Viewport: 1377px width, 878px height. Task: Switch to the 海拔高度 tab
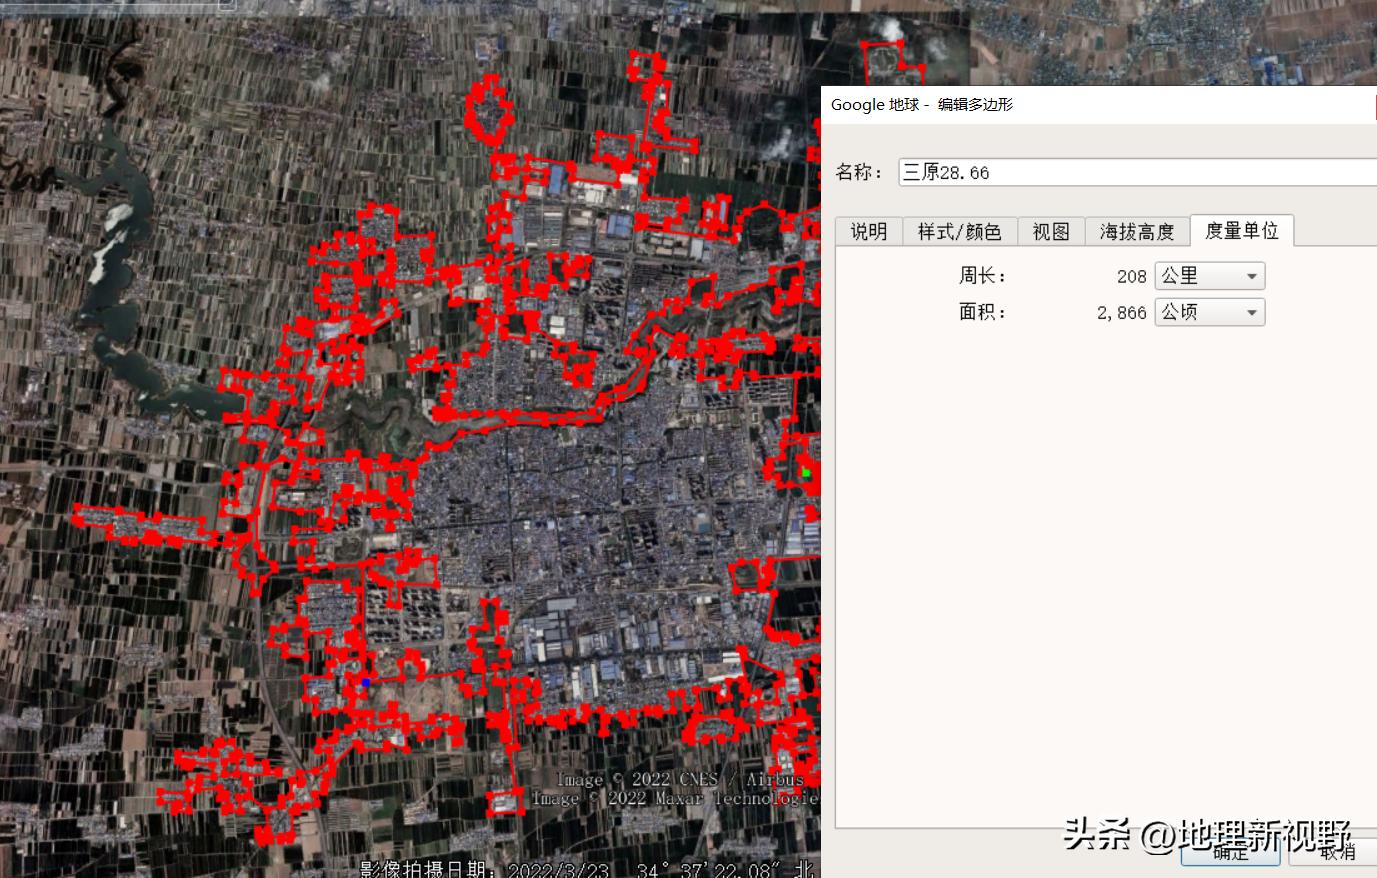pos(1137,231)
